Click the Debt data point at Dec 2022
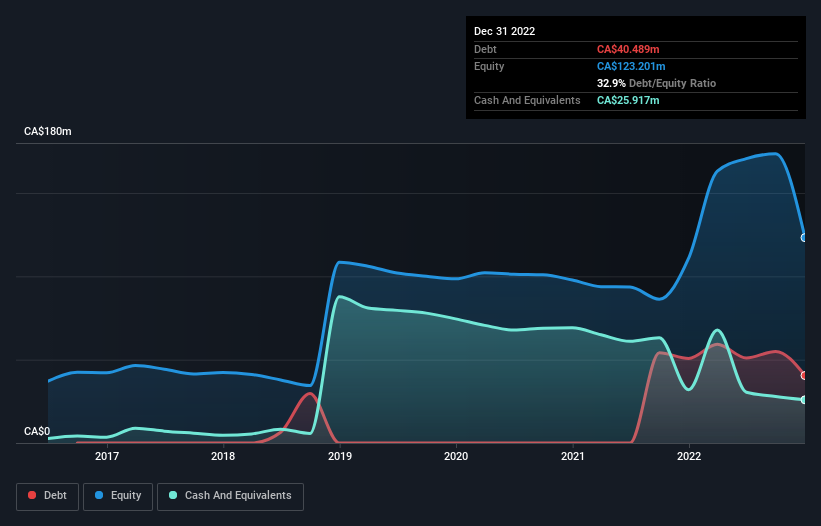This screenshot has height=526, width=821. (x=804, y=375)
